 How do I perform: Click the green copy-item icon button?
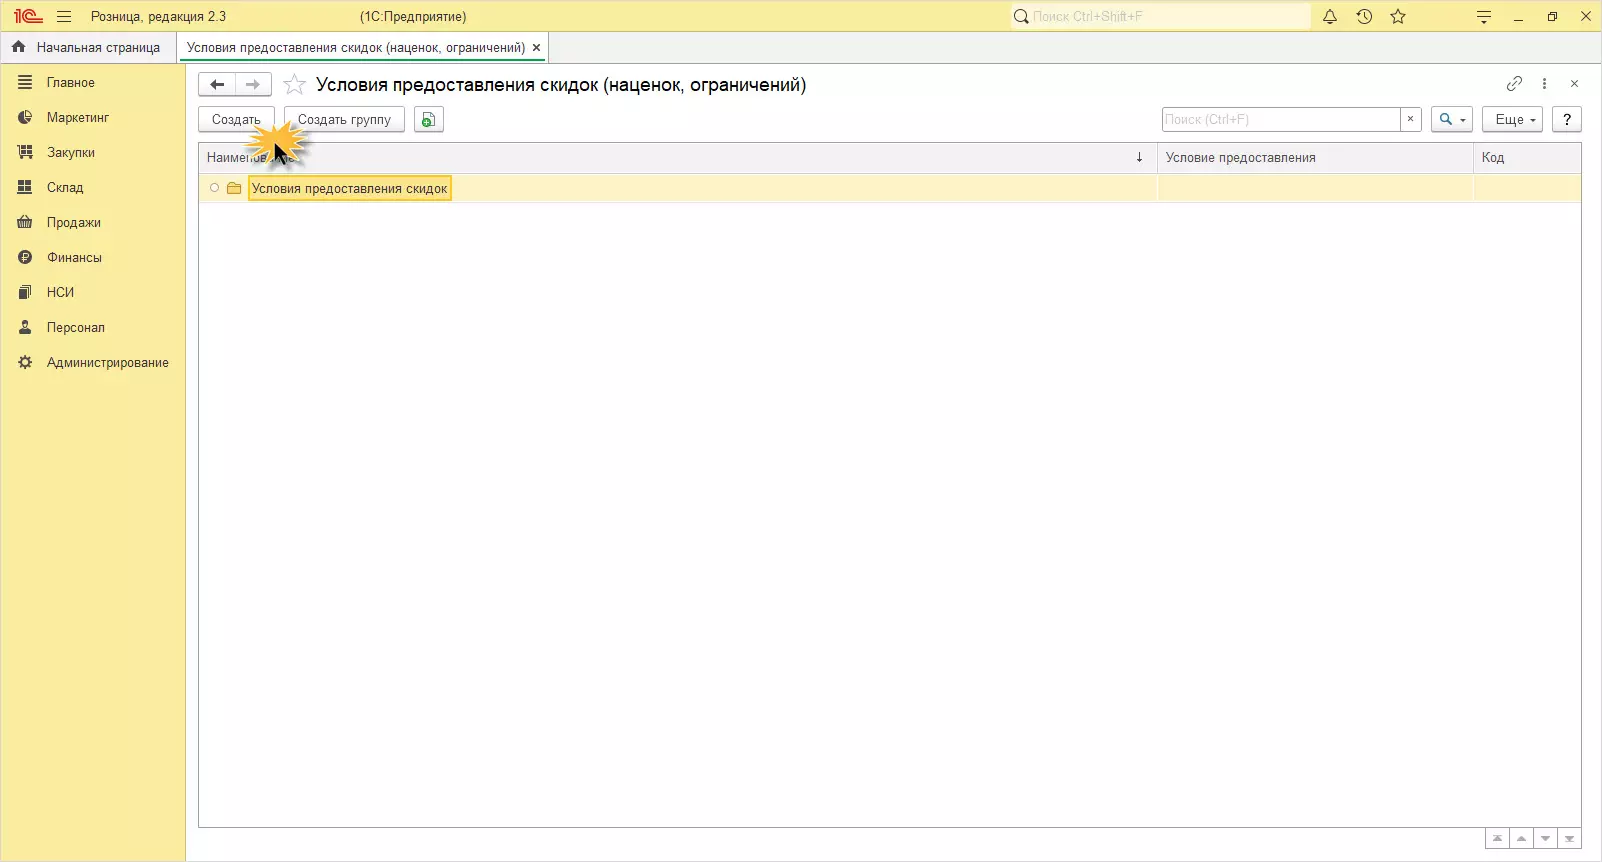[428, 120]
